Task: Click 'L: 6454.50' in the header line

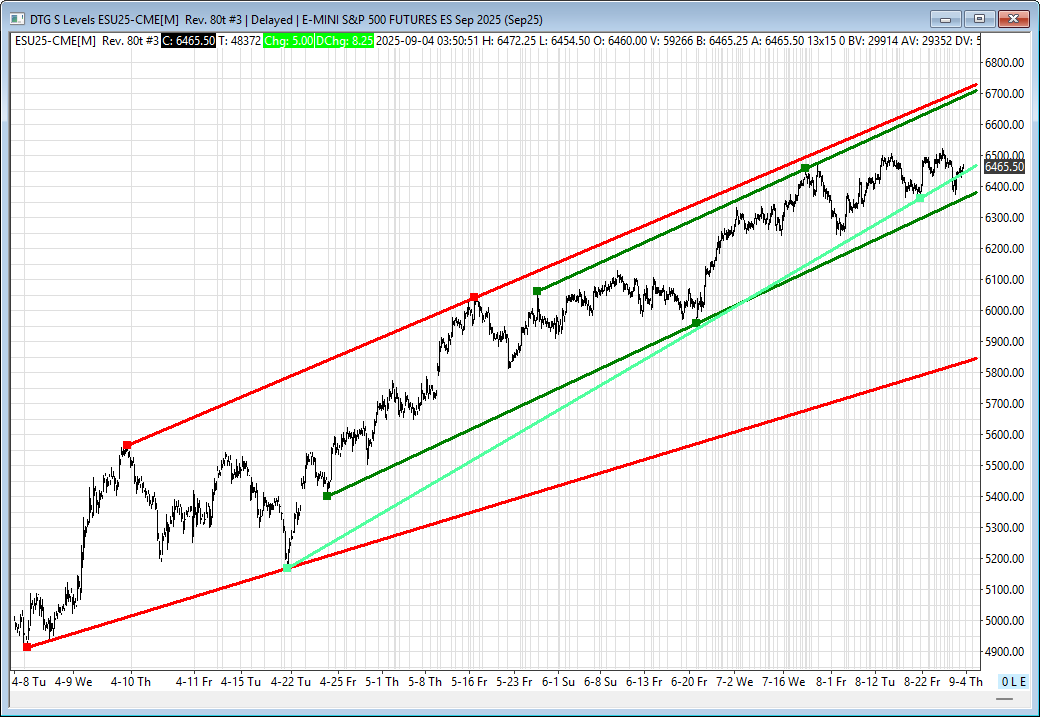Action: (x=564, y=40)
